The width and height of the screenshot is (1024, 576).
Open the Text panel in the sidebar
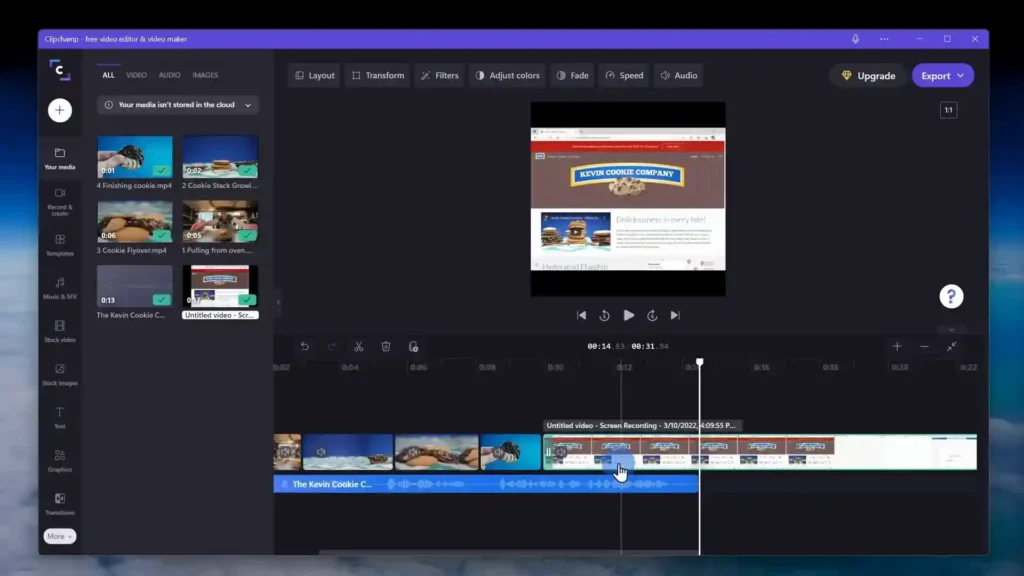[x=59, y=417]
